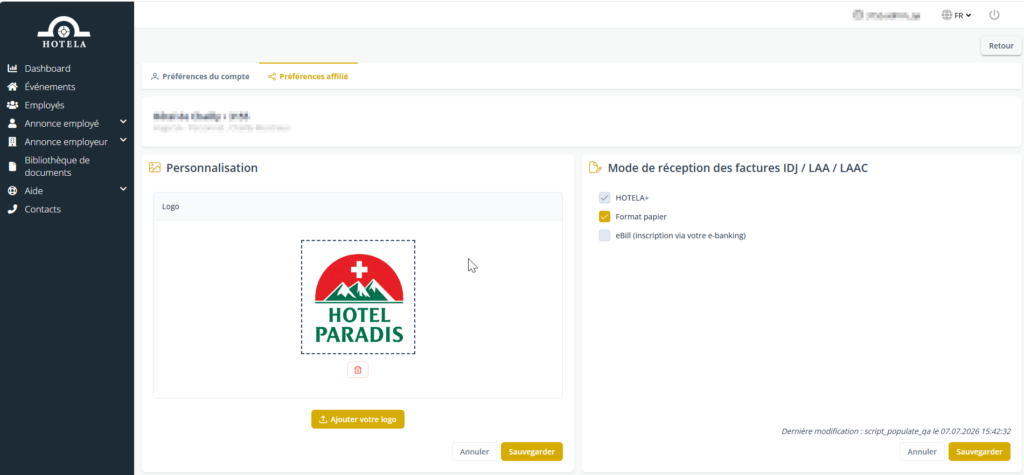Viewport: 1024px width, 475px height.
Task: Open Bibliothèque de documents page
Action: pyautogui.click(x=57, y=167)
